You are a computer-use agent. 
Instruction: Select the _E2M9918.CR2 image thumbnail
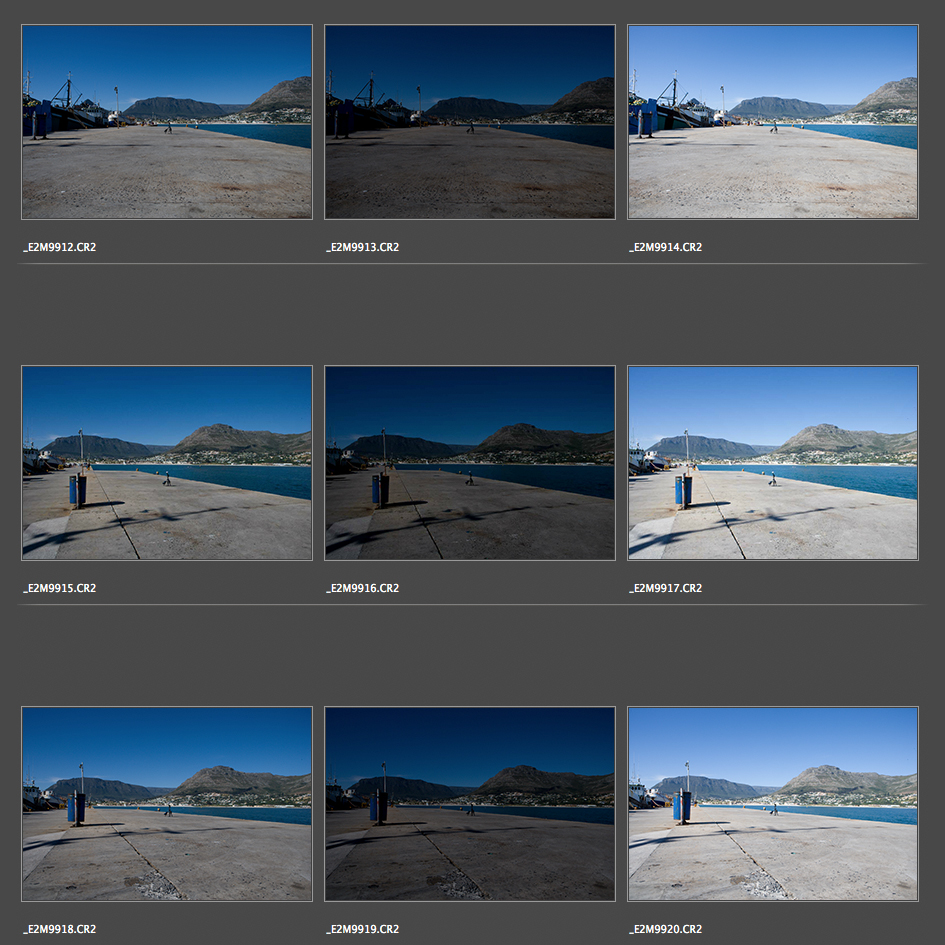pyautogui.click(x=166, y=804)
